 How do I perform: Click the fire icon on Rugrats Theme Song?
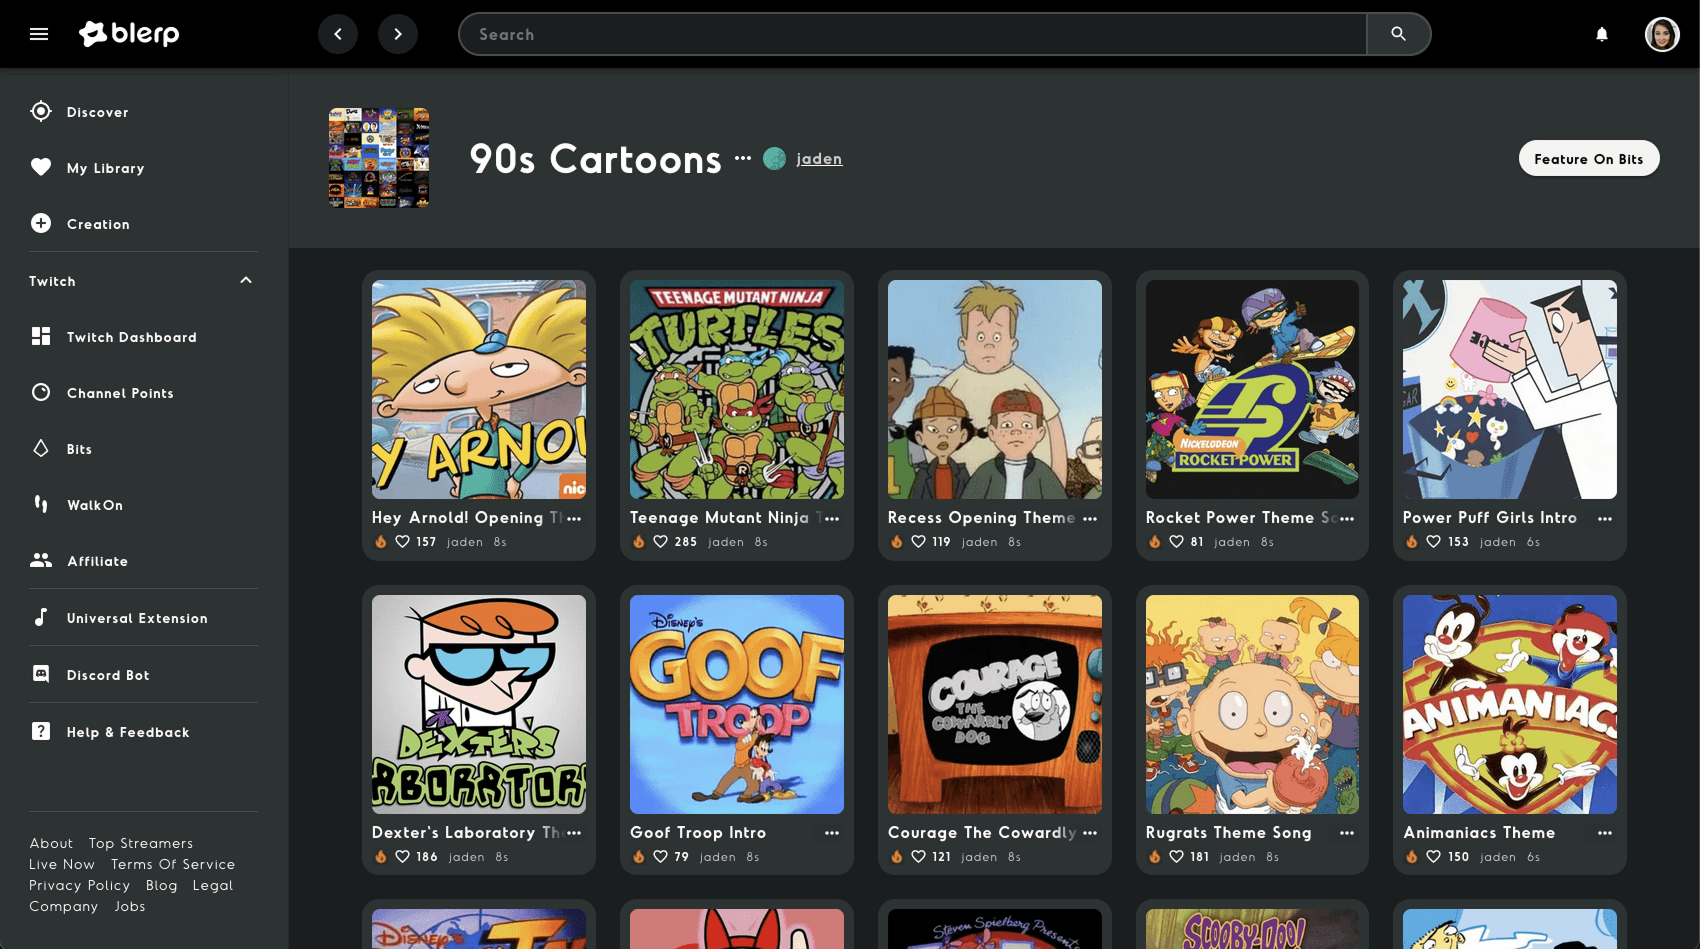tap(1154, 856)
